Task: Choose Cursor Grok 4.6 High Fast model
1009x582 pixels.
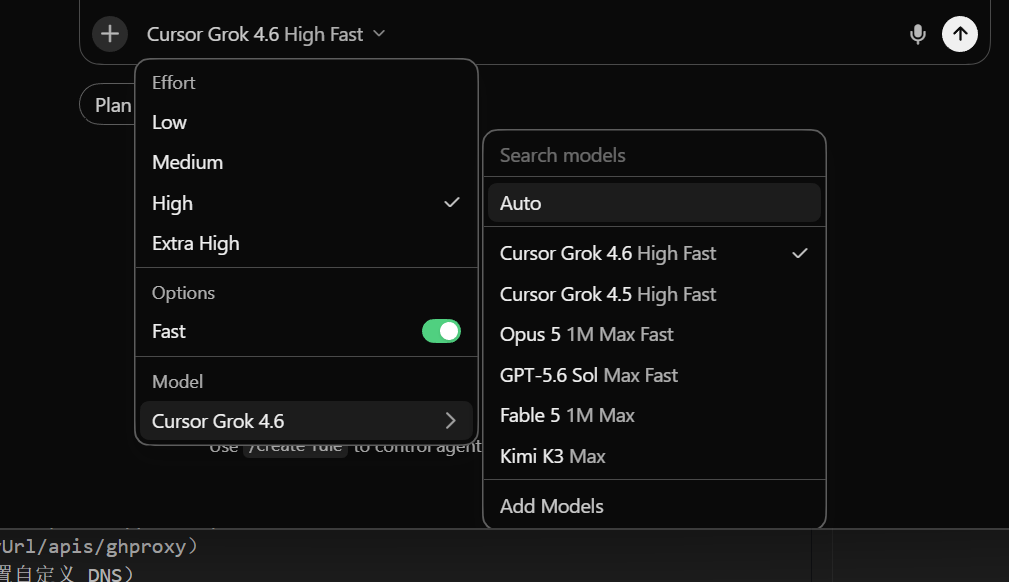Action: coord(654,253)
